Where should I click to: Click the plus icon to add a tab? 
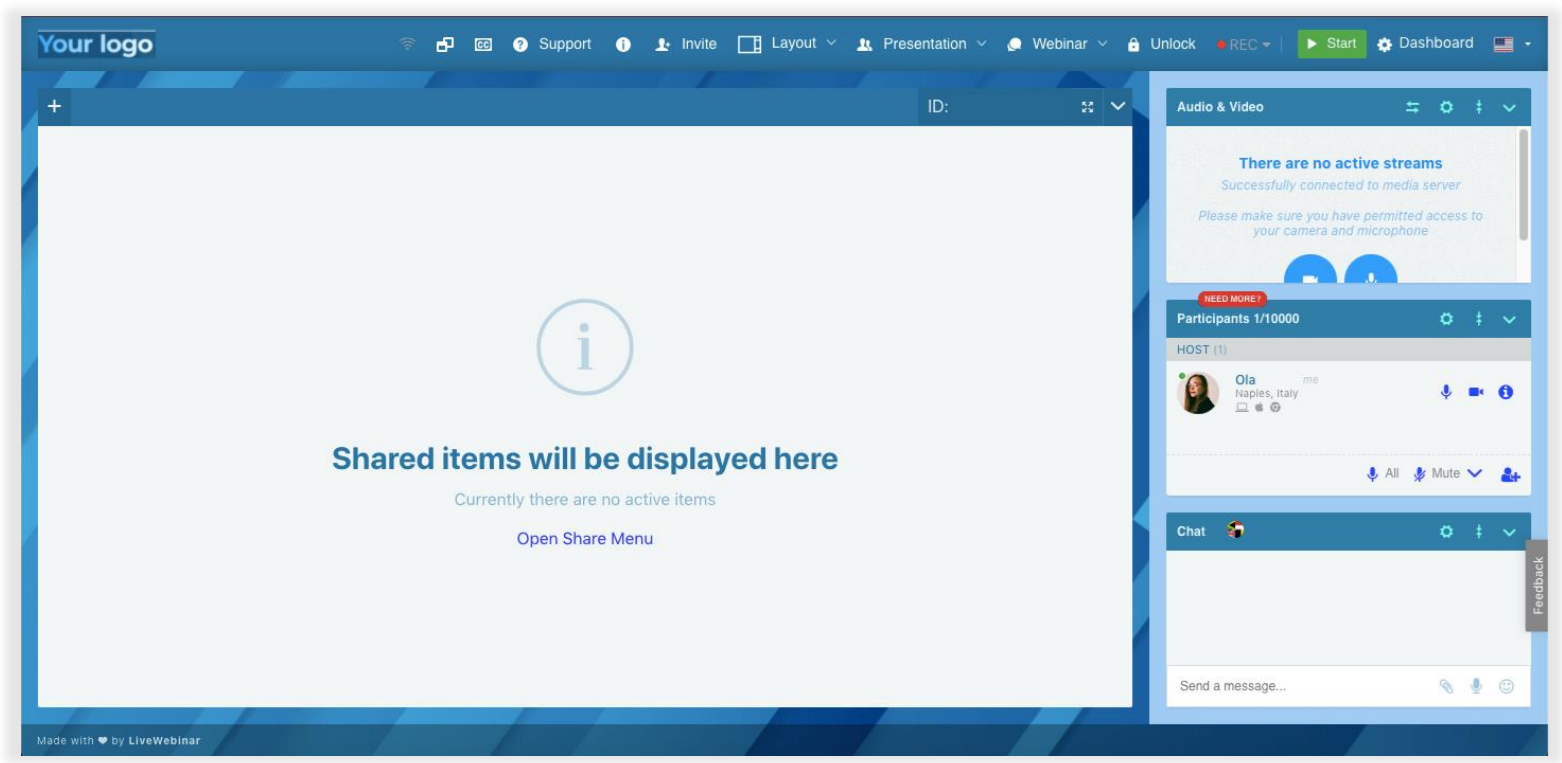pyautogui.click(x=54, y=107)
